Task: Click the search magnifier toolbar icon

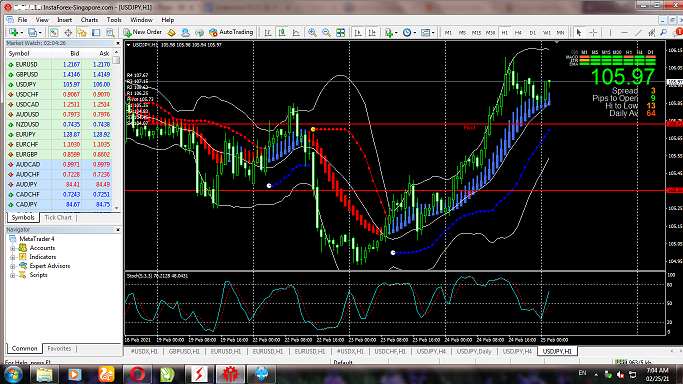Action: coord(663,33)
